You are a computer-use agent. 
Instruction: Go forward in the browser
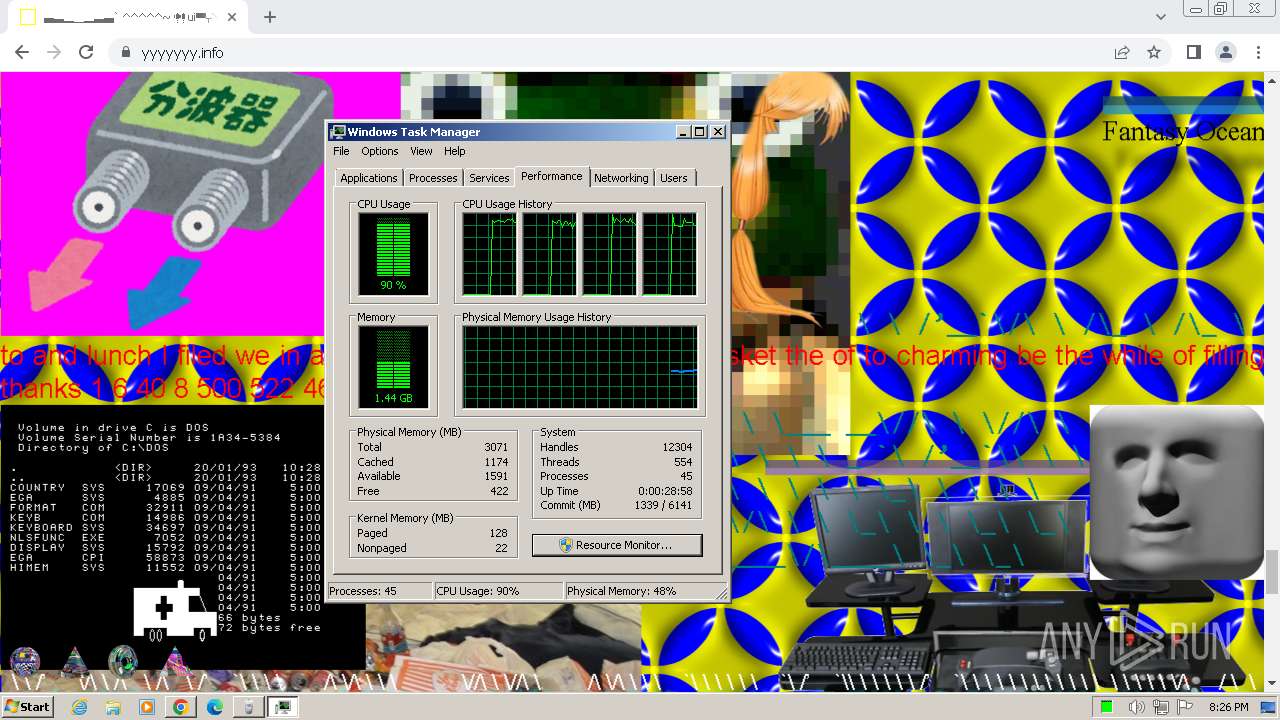[x=54, y=52]
